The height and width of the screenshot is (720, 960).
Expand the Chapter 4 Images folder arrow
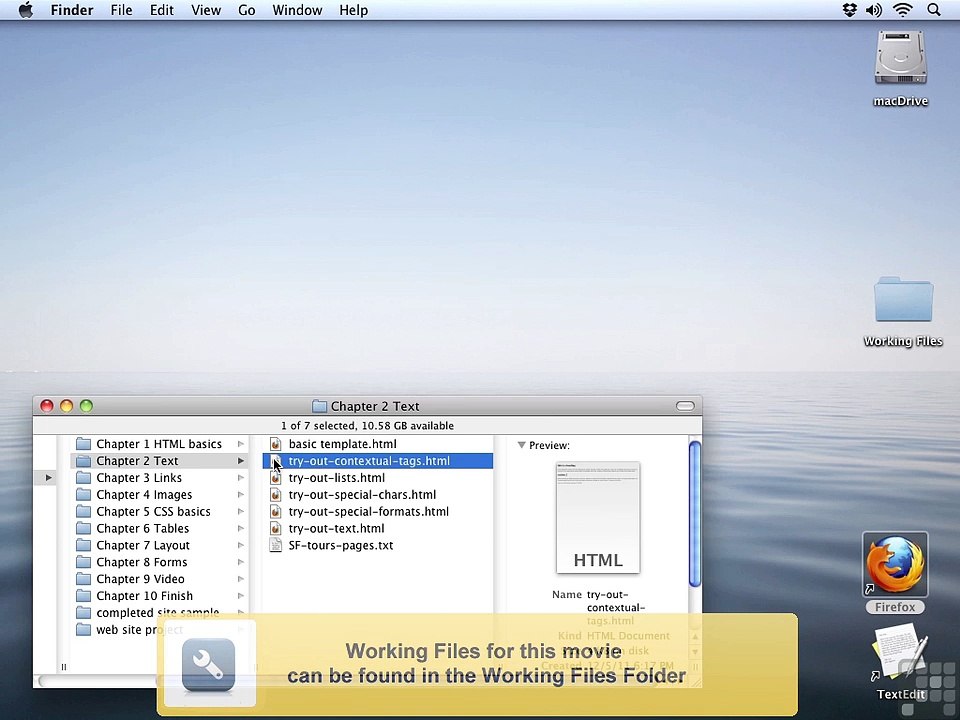click(x=241, y=495)
